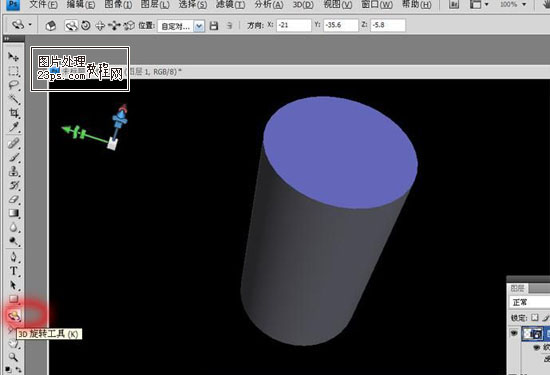Select the Eyedropper tool
This screenshot has width=550, height=375.
(14, 127)
